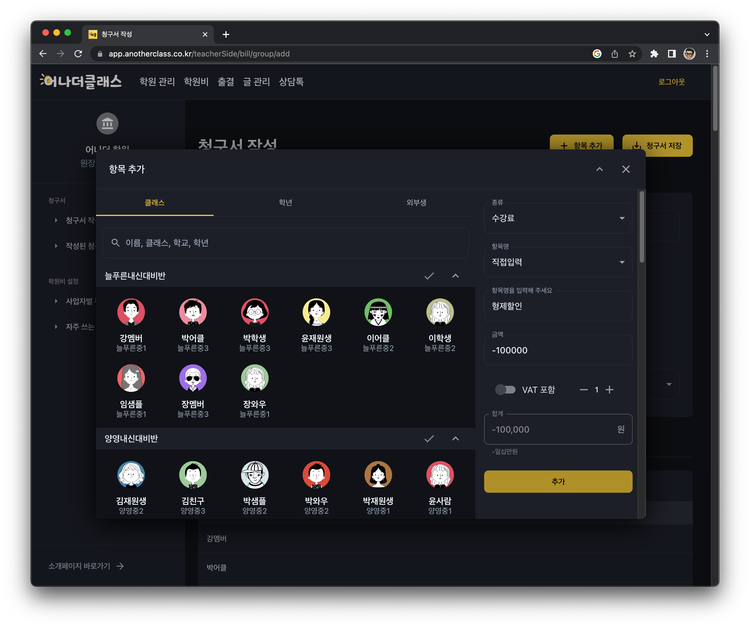Decrease quantity with minus icon
This screenshot has width=750, height=627.
click(x=584, y=390)
